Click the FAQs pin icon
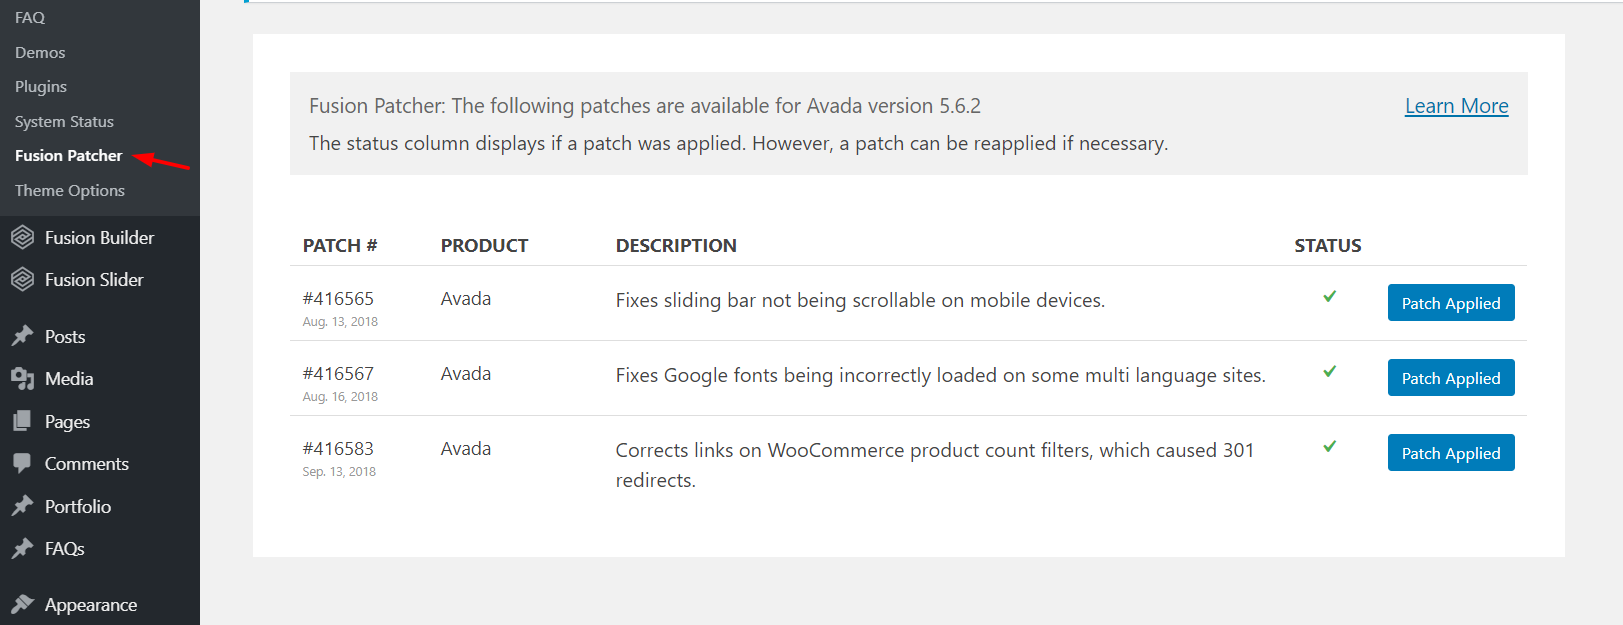1623x625 pixels. pos(22,548)
